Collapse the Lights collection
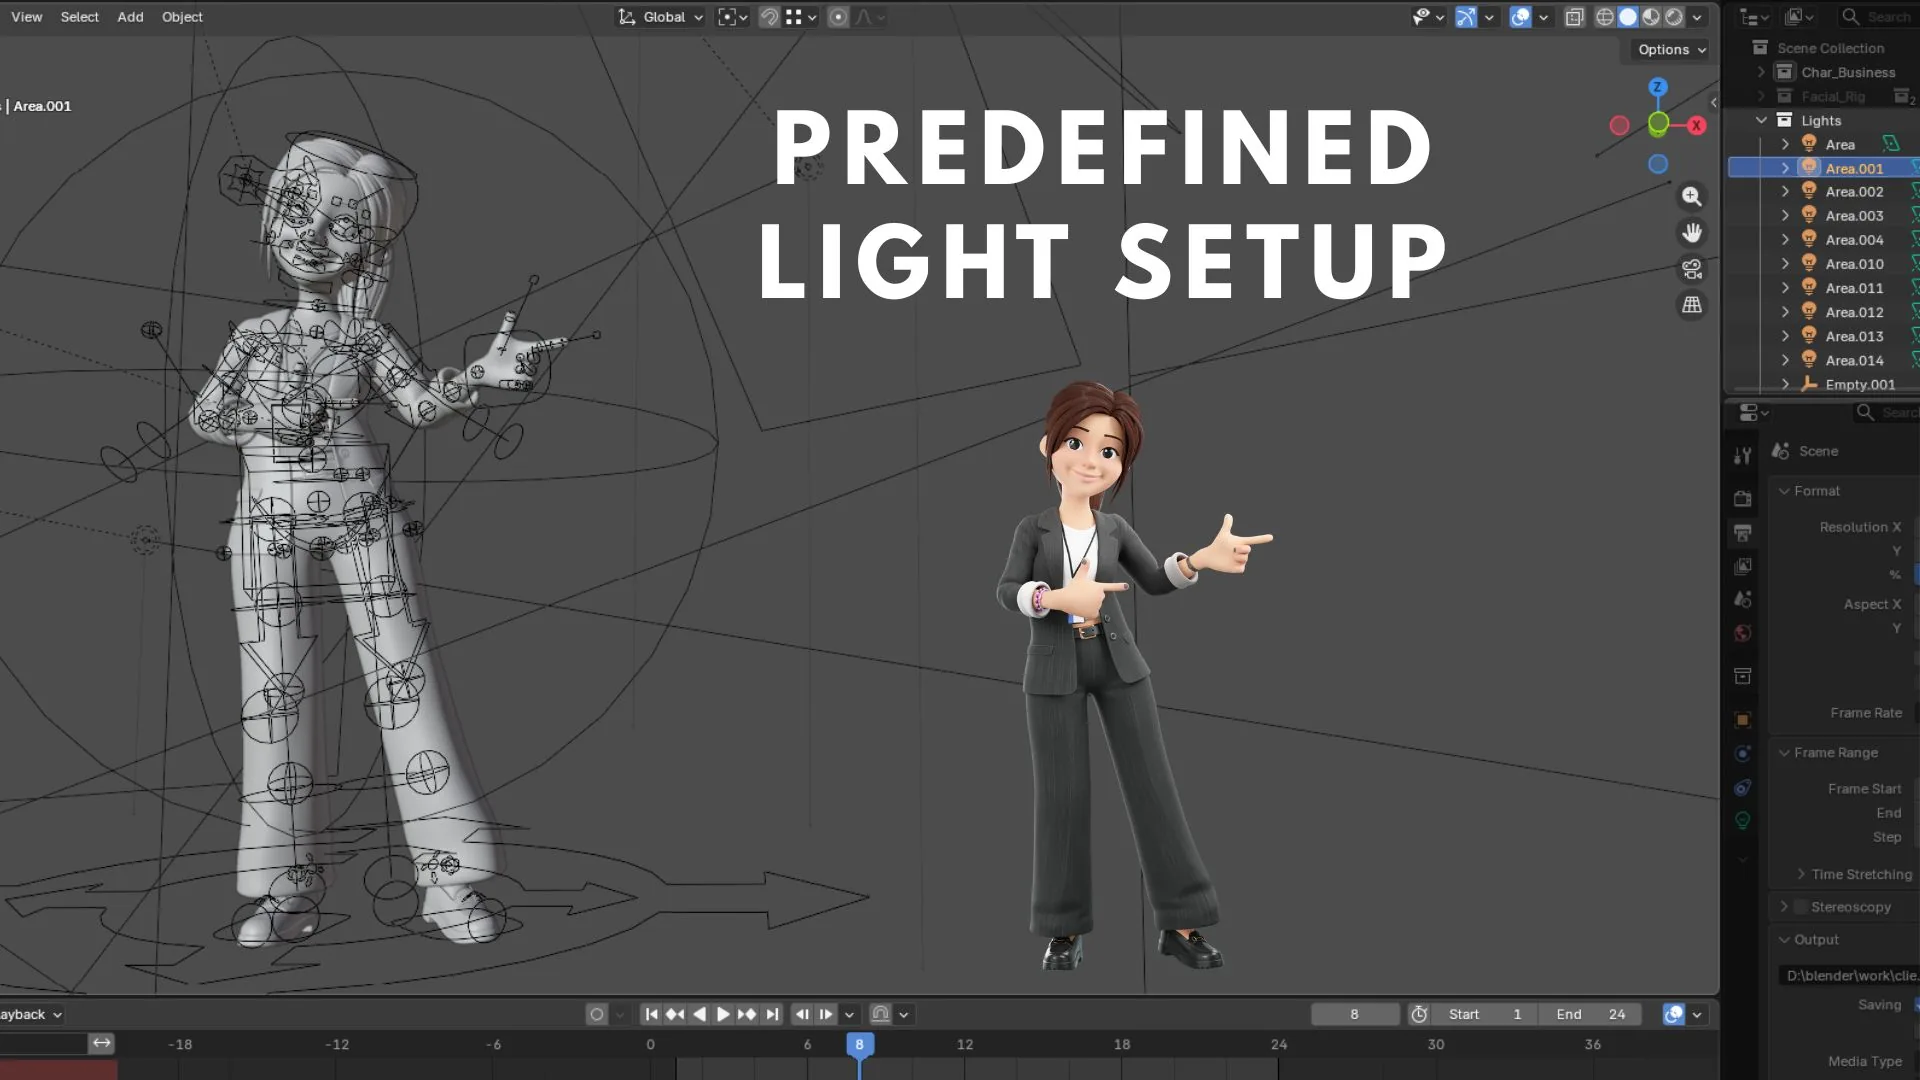The height and width of the screenshot is (1080, 1920). (1761, 120)
